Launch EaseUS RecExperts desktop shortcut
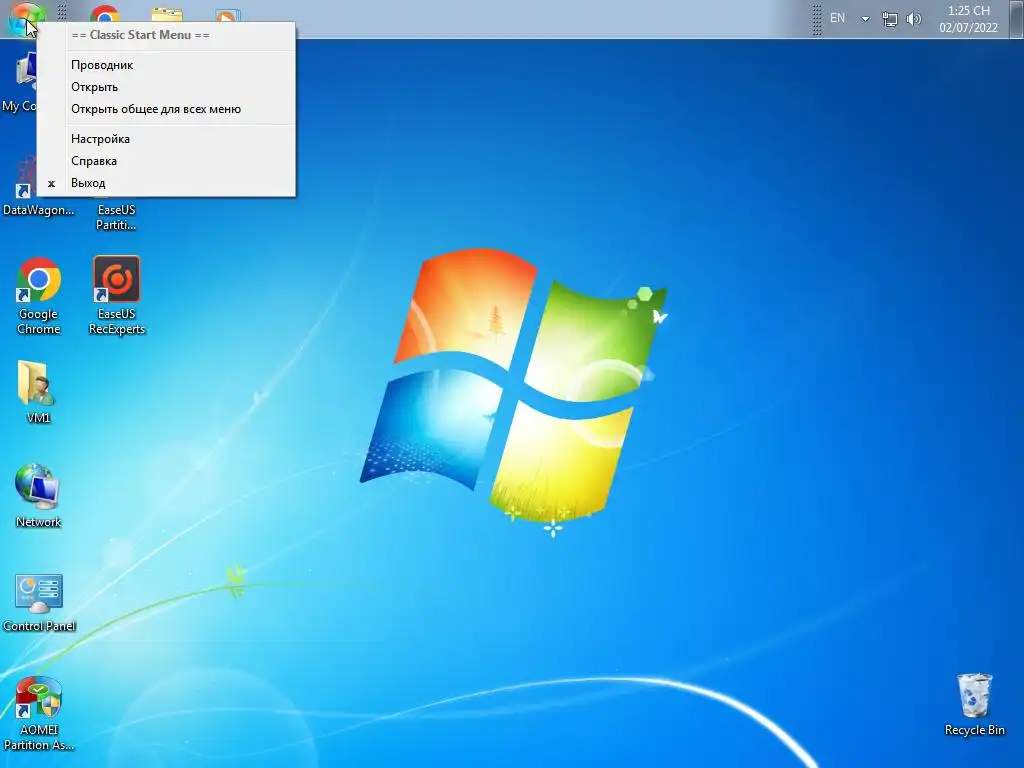The image size is (1024, 768). click(x=117, y=296)
